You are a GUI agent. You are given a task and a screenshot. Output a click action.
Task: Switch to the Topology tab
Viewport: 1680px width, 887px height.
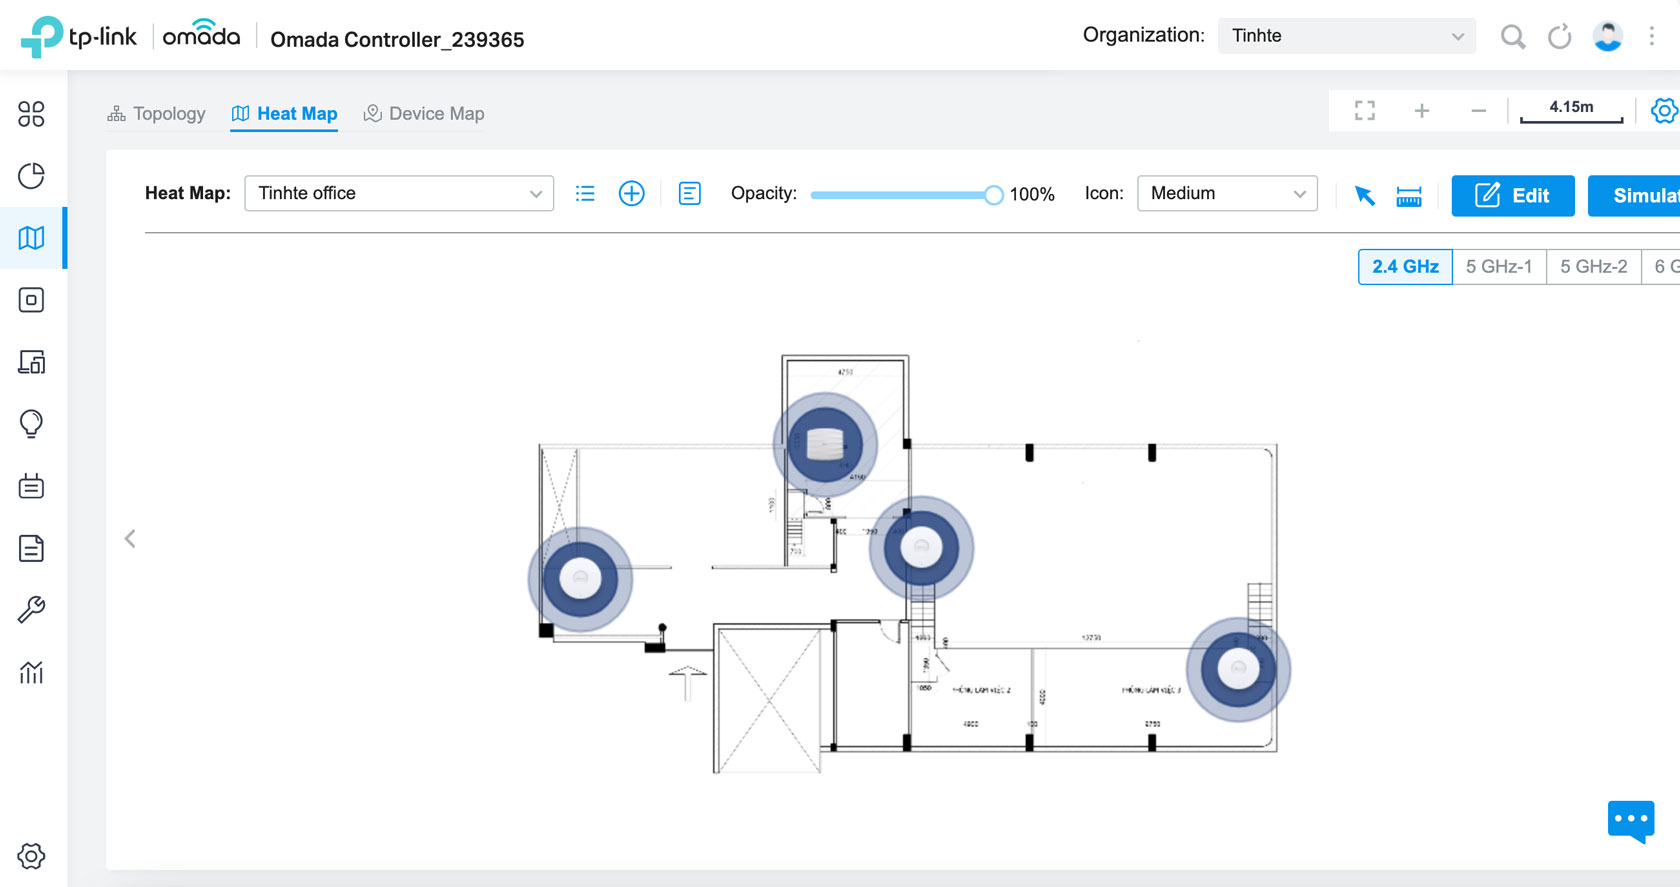pyautogui.click(x=156, y=114)
